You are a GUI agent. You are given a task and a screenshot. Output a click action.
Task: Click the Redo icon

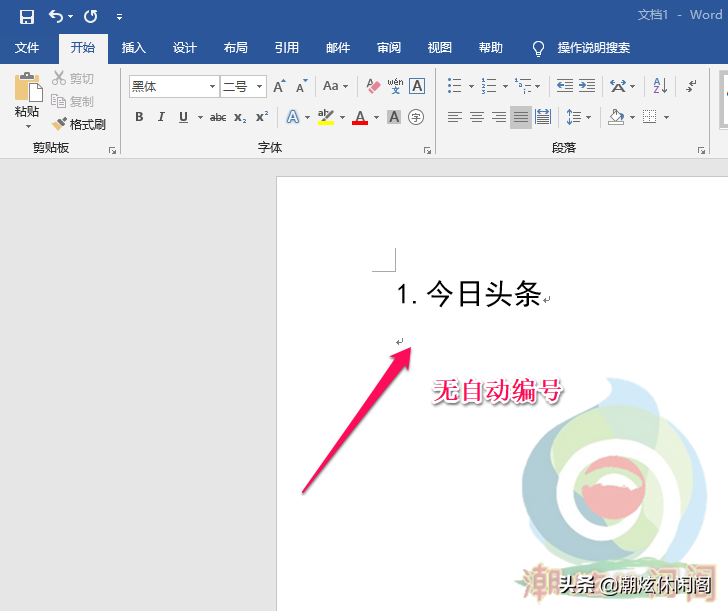point(91,17)
